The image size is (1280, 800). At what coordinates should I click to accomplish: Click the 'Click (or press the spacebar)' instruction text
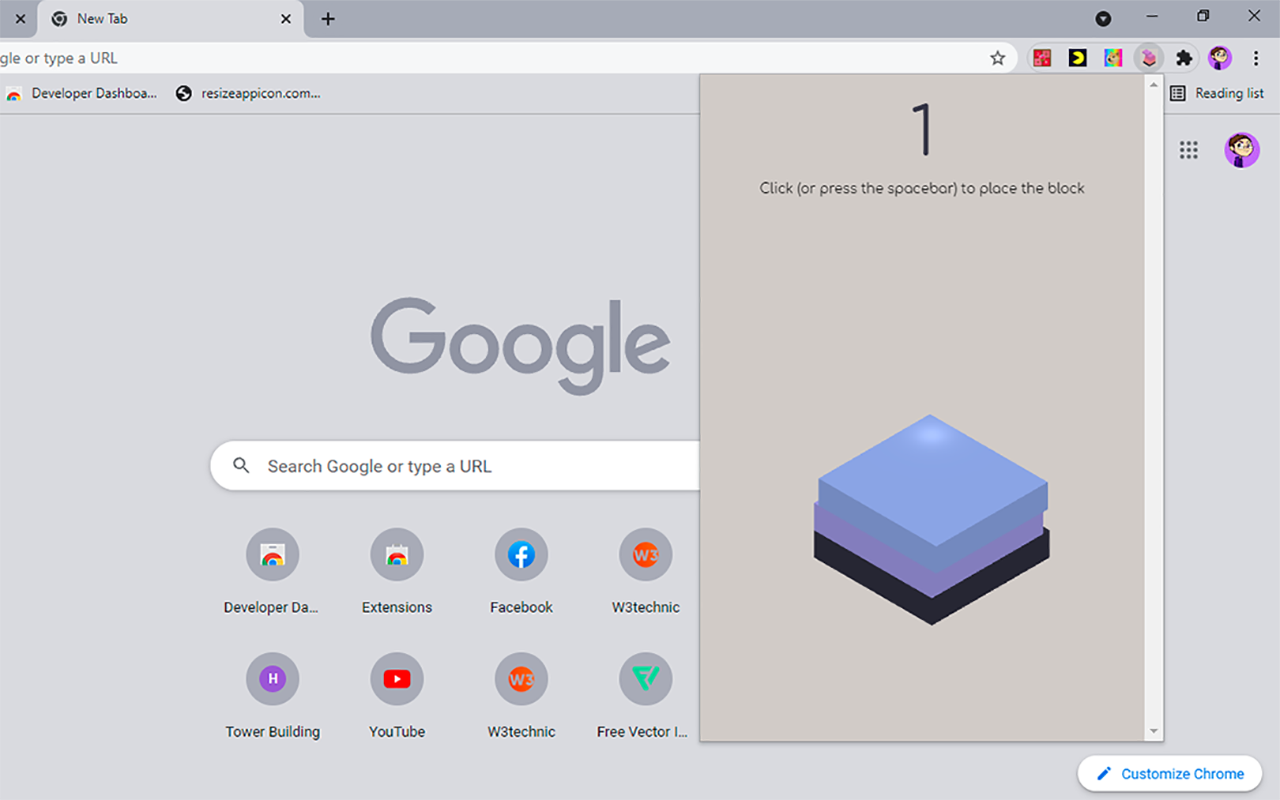pyautogui.click(x=922, y=188)
